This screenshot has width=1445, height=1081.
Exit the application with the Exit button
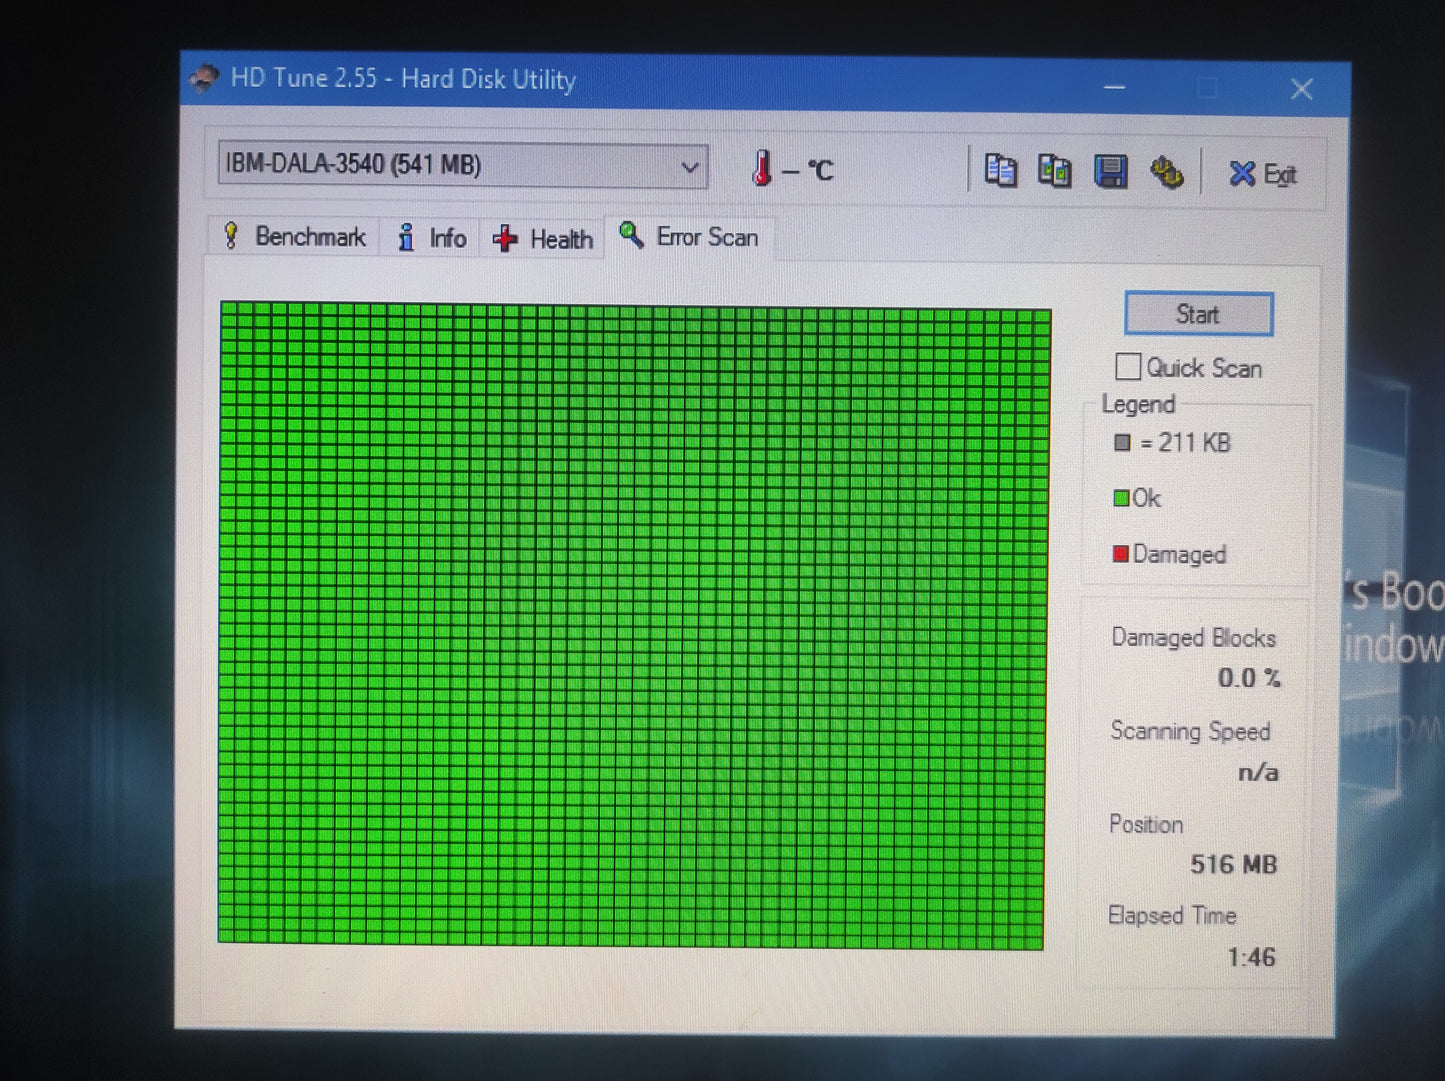click(x=1263, y=175)
